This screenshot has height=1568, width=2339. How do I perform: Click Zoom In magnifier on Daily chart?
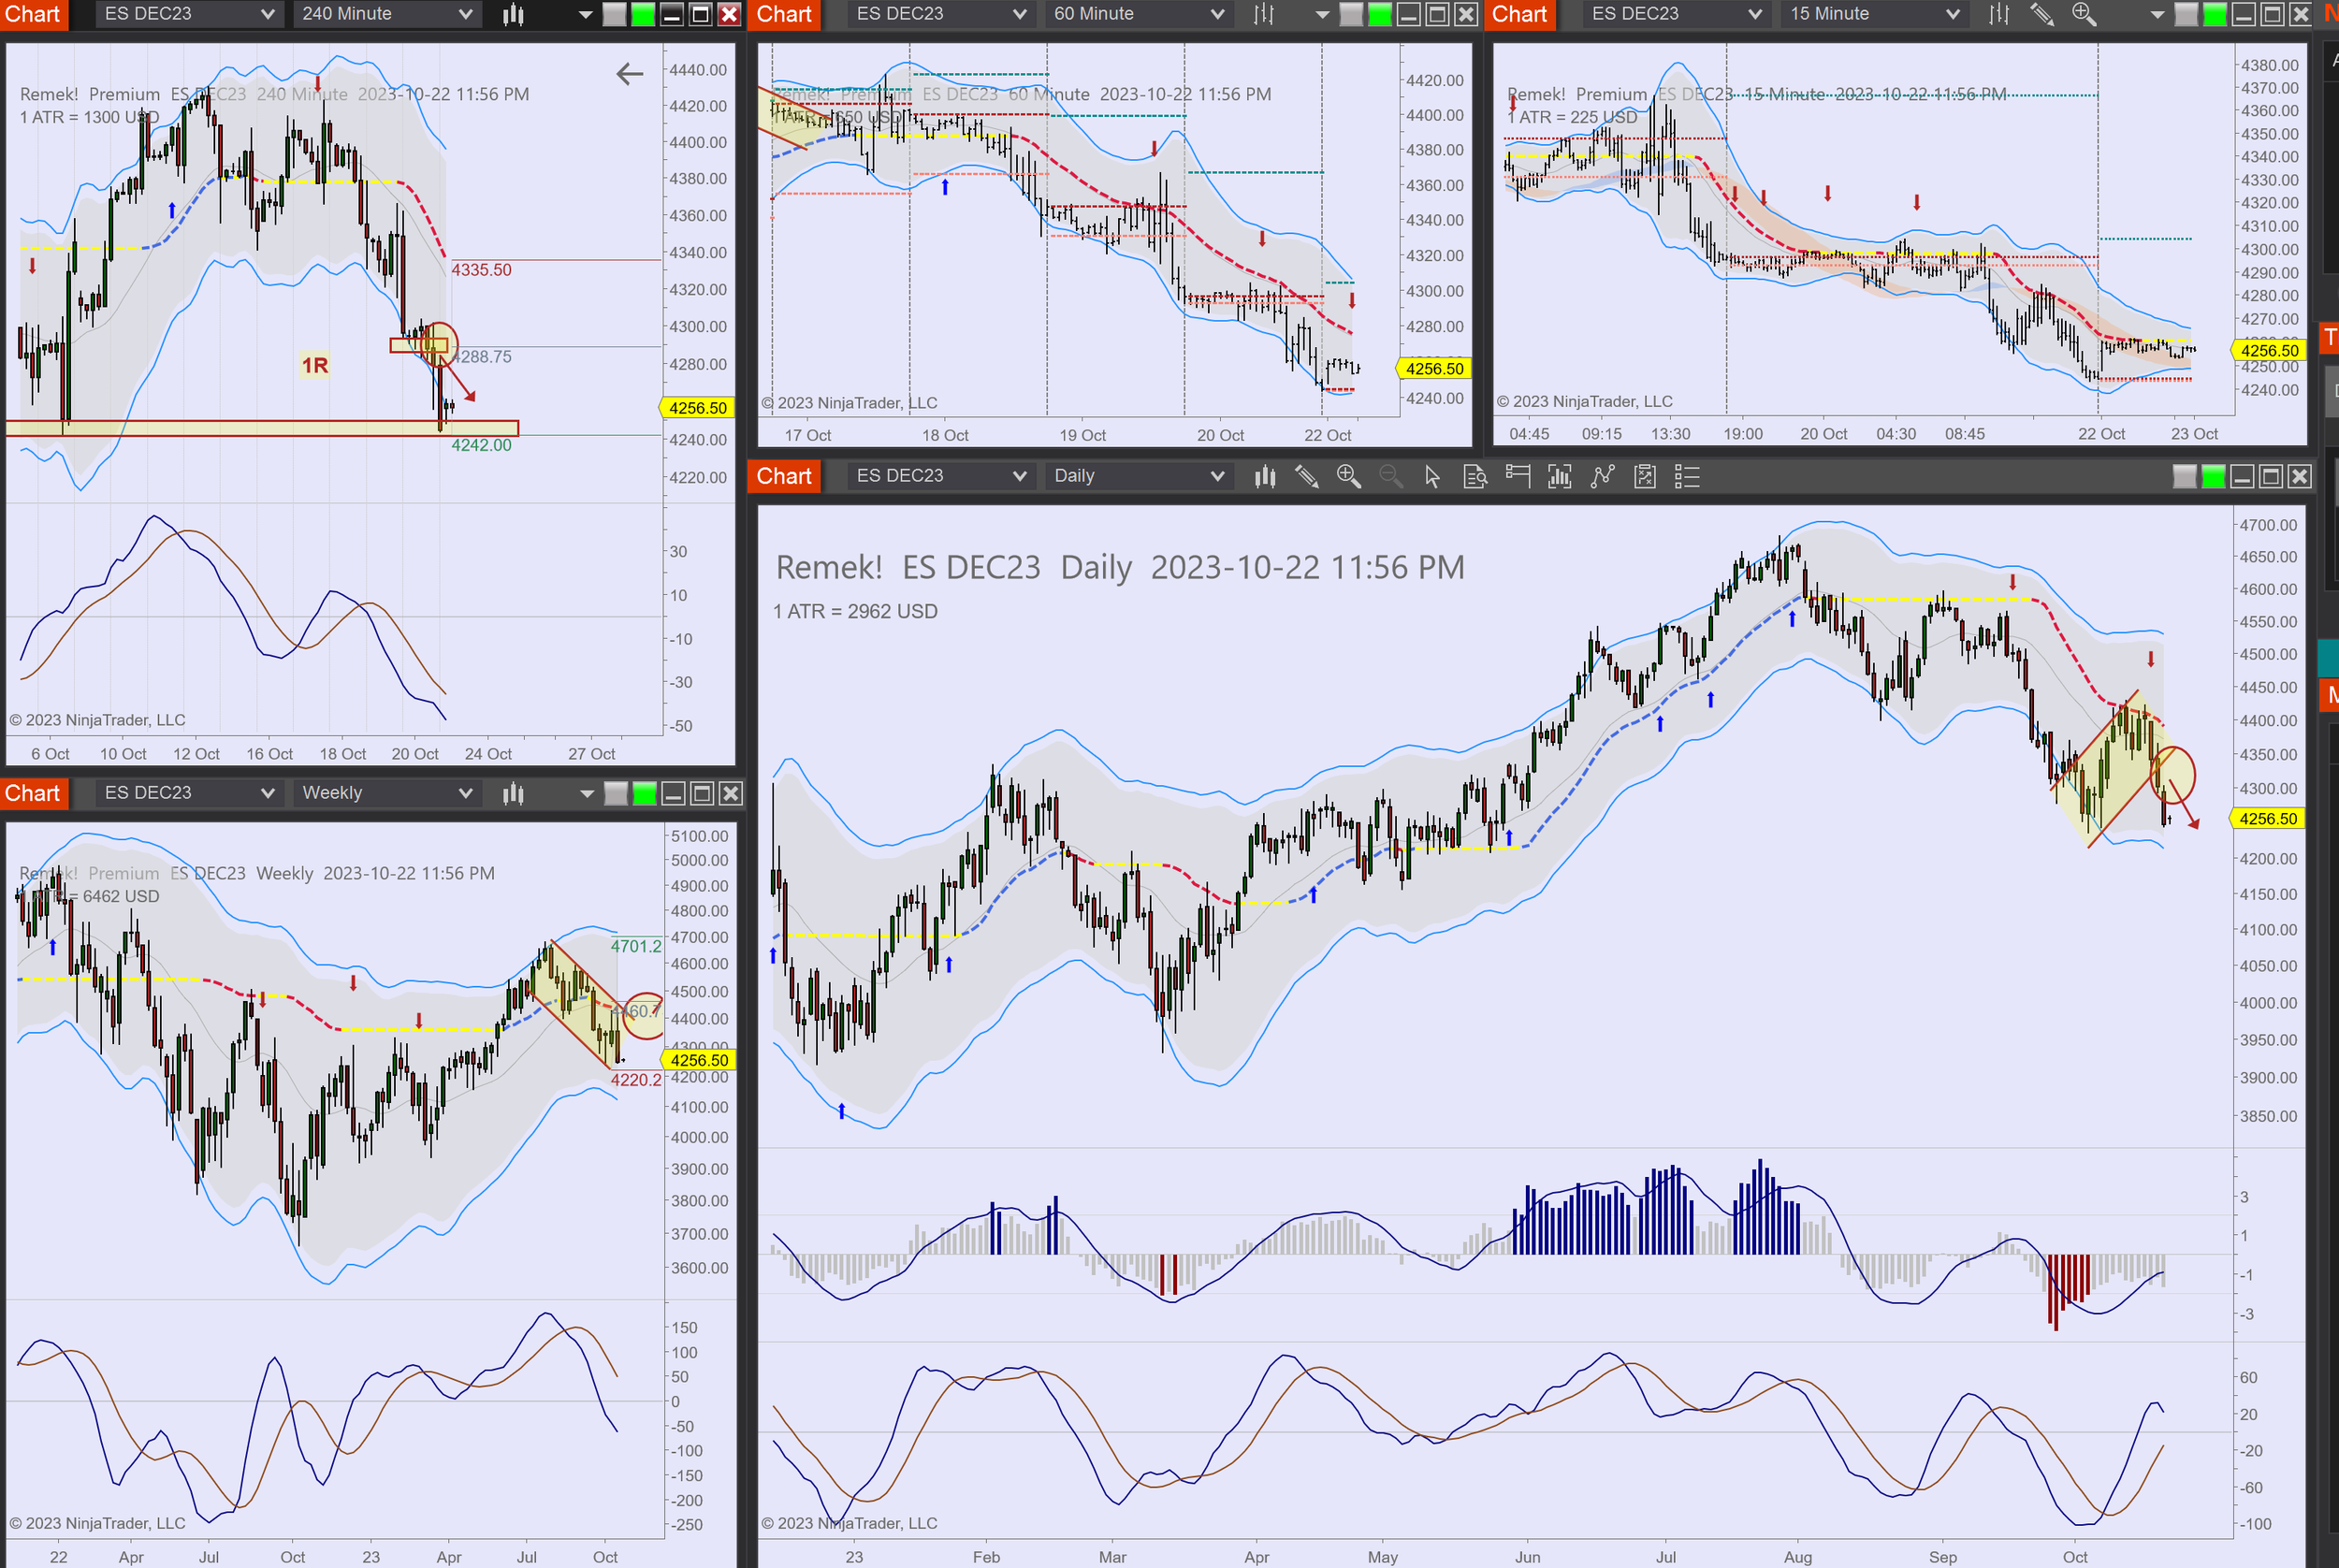[x=1348, y=477]
